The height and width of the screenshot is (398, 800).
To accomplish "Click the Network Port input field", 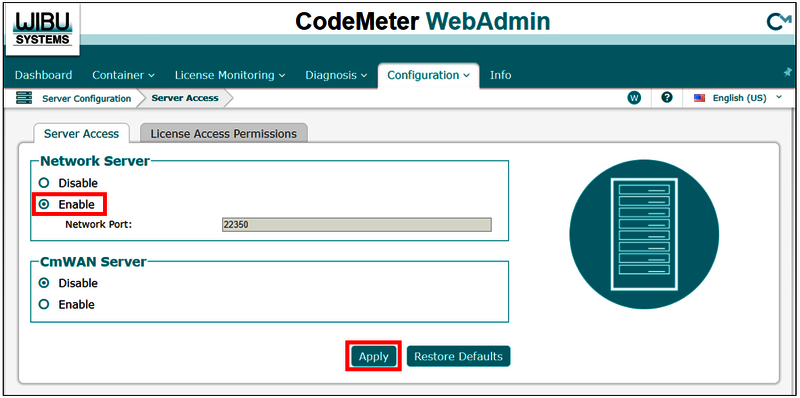I will pos(357,225).
